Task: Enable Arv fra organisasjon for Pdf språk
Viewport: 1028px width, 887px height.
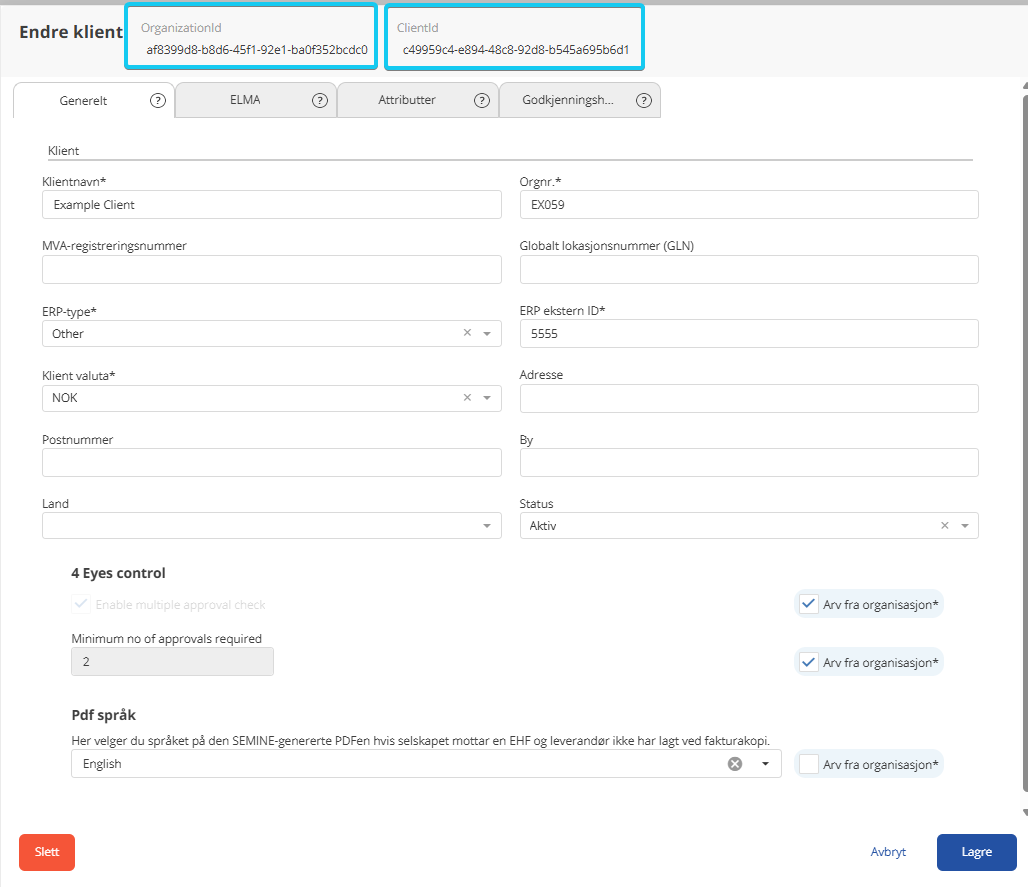Action: pos(809,764)
